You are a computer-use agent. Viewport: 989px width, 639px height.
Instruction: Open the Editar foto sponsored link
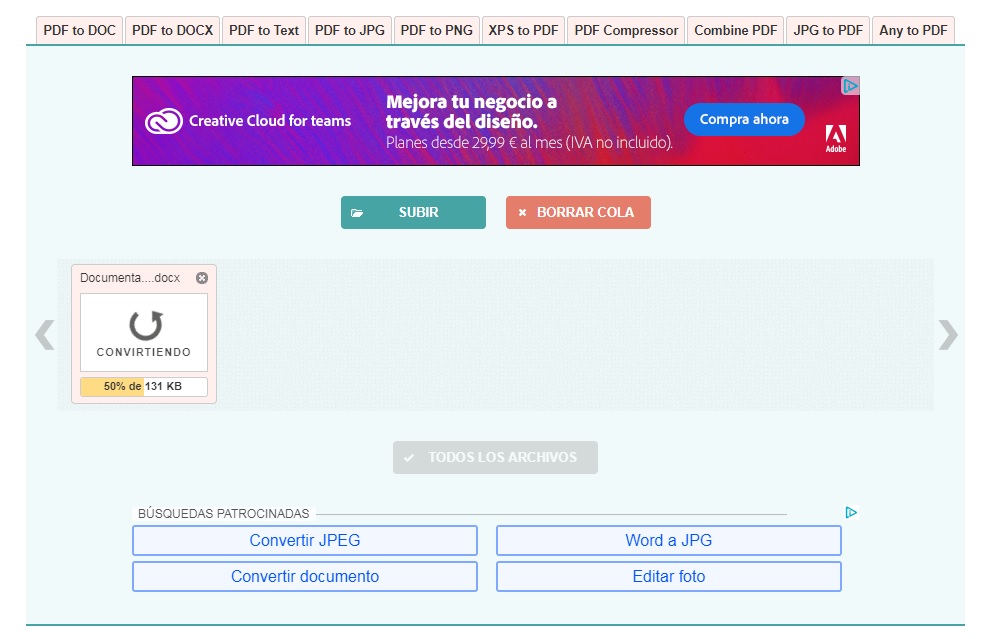(669, 577)
